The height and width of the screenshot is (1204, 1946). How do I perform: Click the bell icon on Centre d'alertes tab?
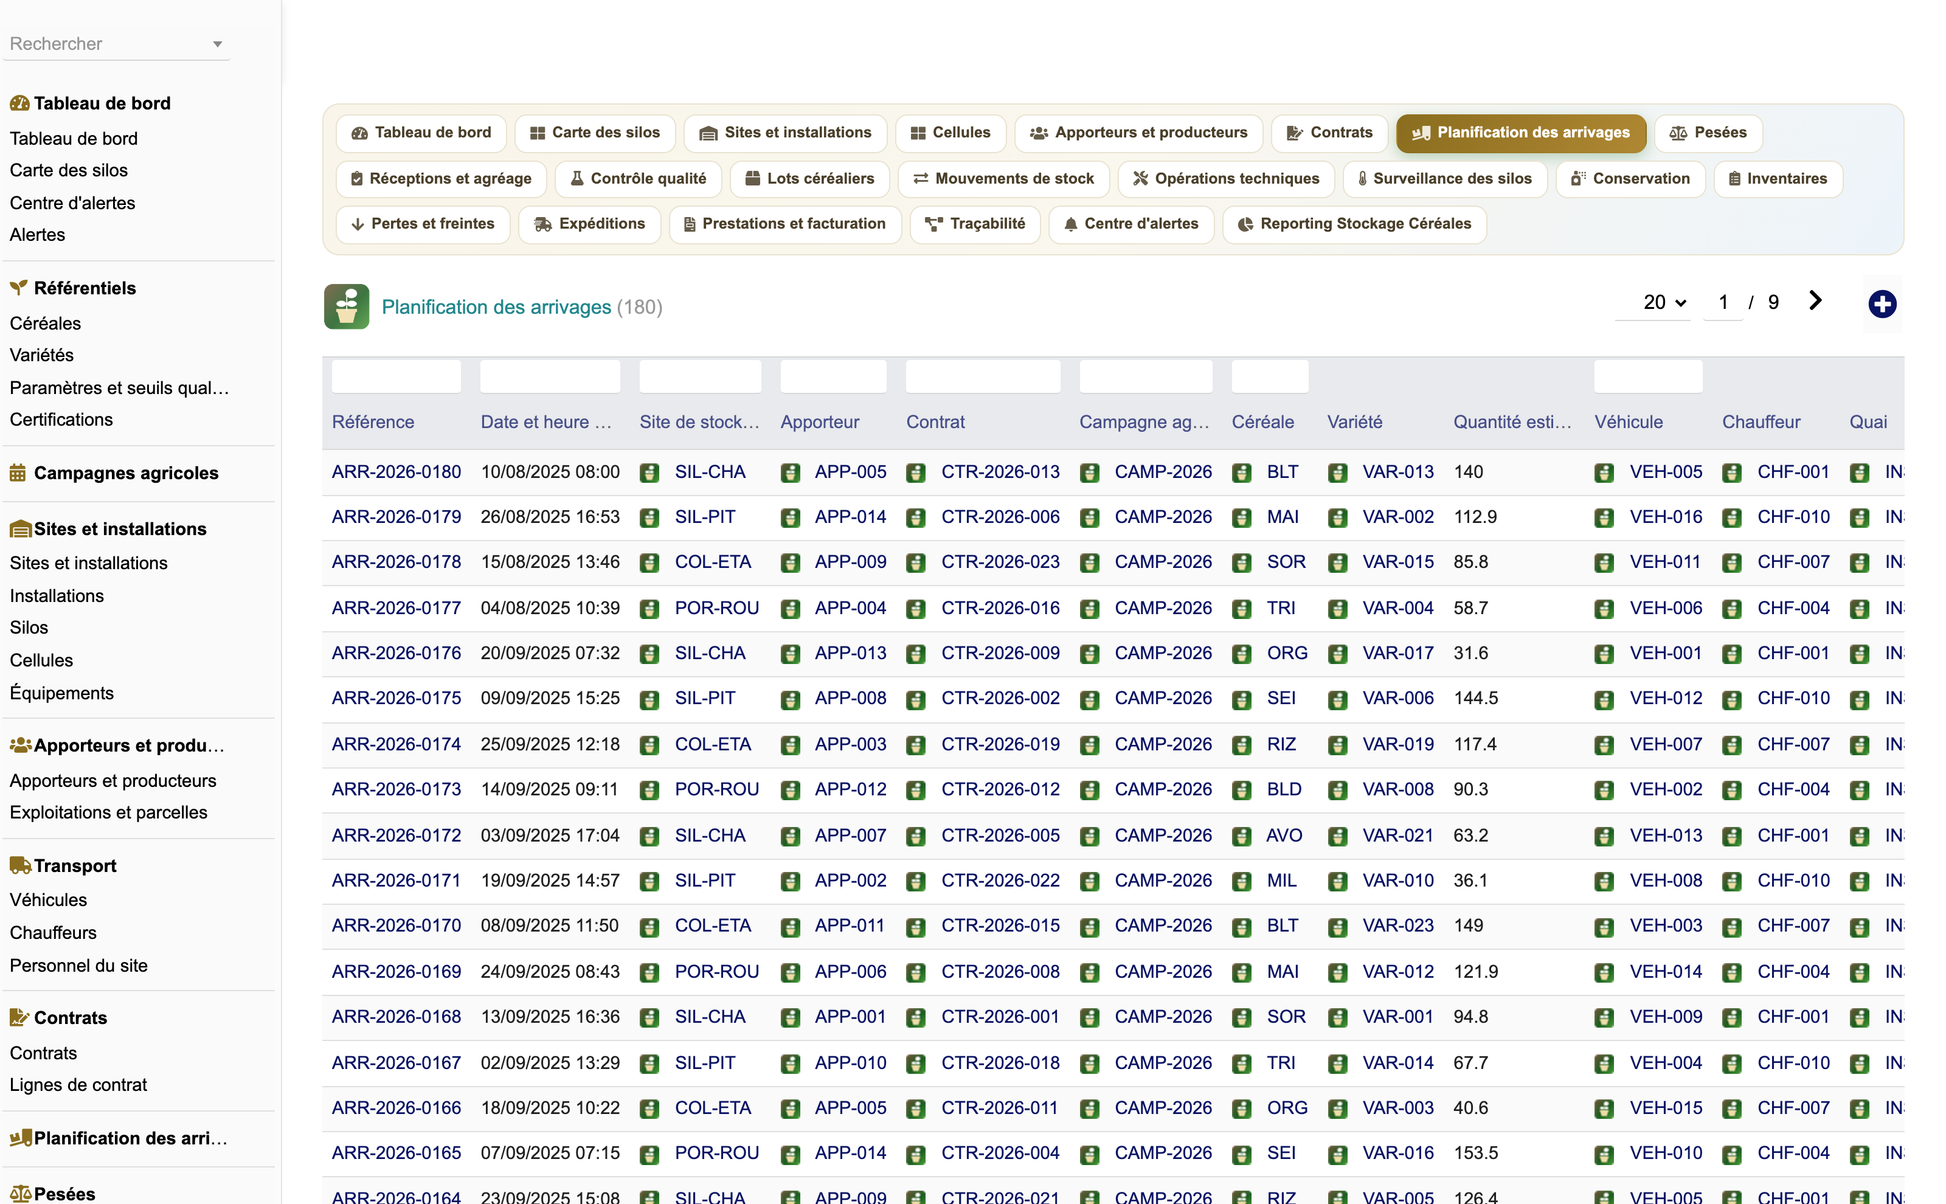[1071, 224]
